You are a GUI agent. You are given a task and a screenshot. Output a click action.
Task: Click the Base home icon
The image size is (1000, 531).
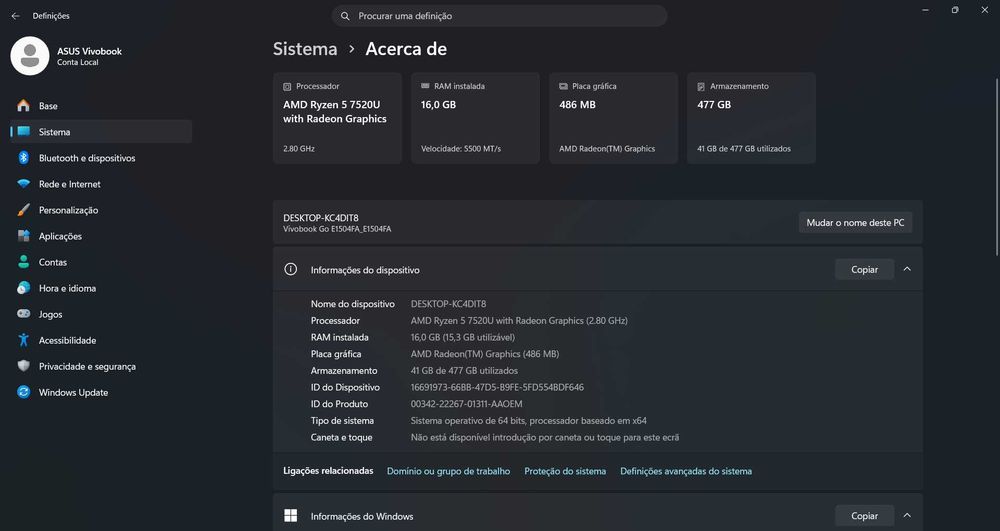(x=24, y=106)
